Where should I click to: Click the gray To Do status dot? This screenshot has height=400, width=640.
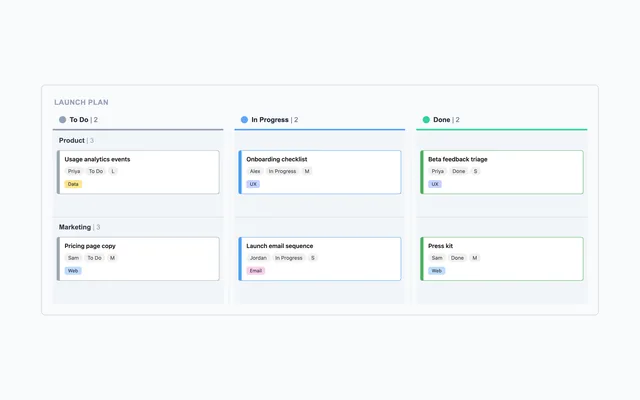[62, 120]
